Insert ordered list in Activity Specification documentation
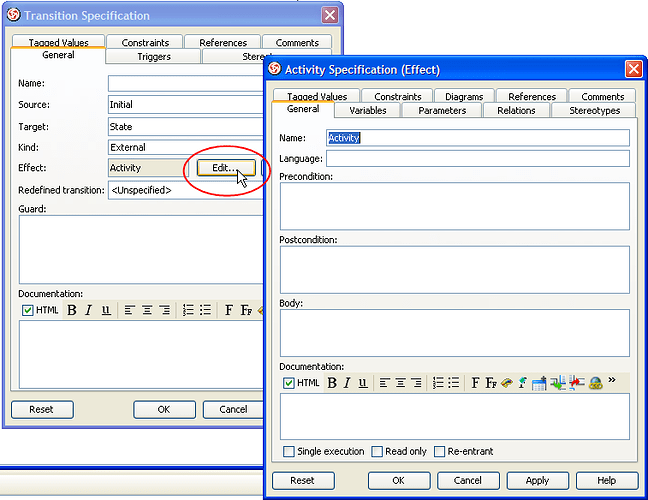The image size is (648, 500). coord(438,383)
